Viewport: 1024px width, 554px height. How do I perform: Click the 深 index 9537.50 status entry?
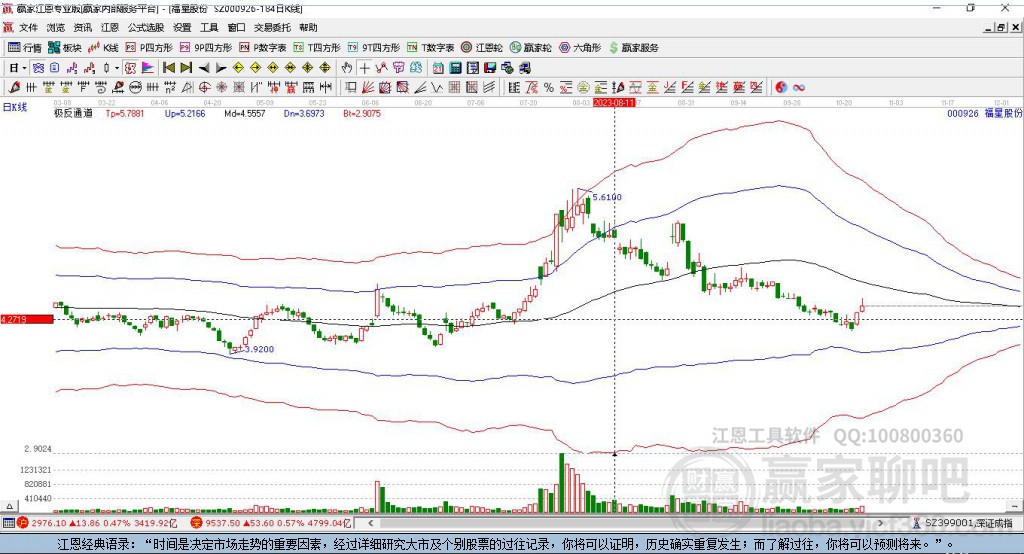coord(272,523)
